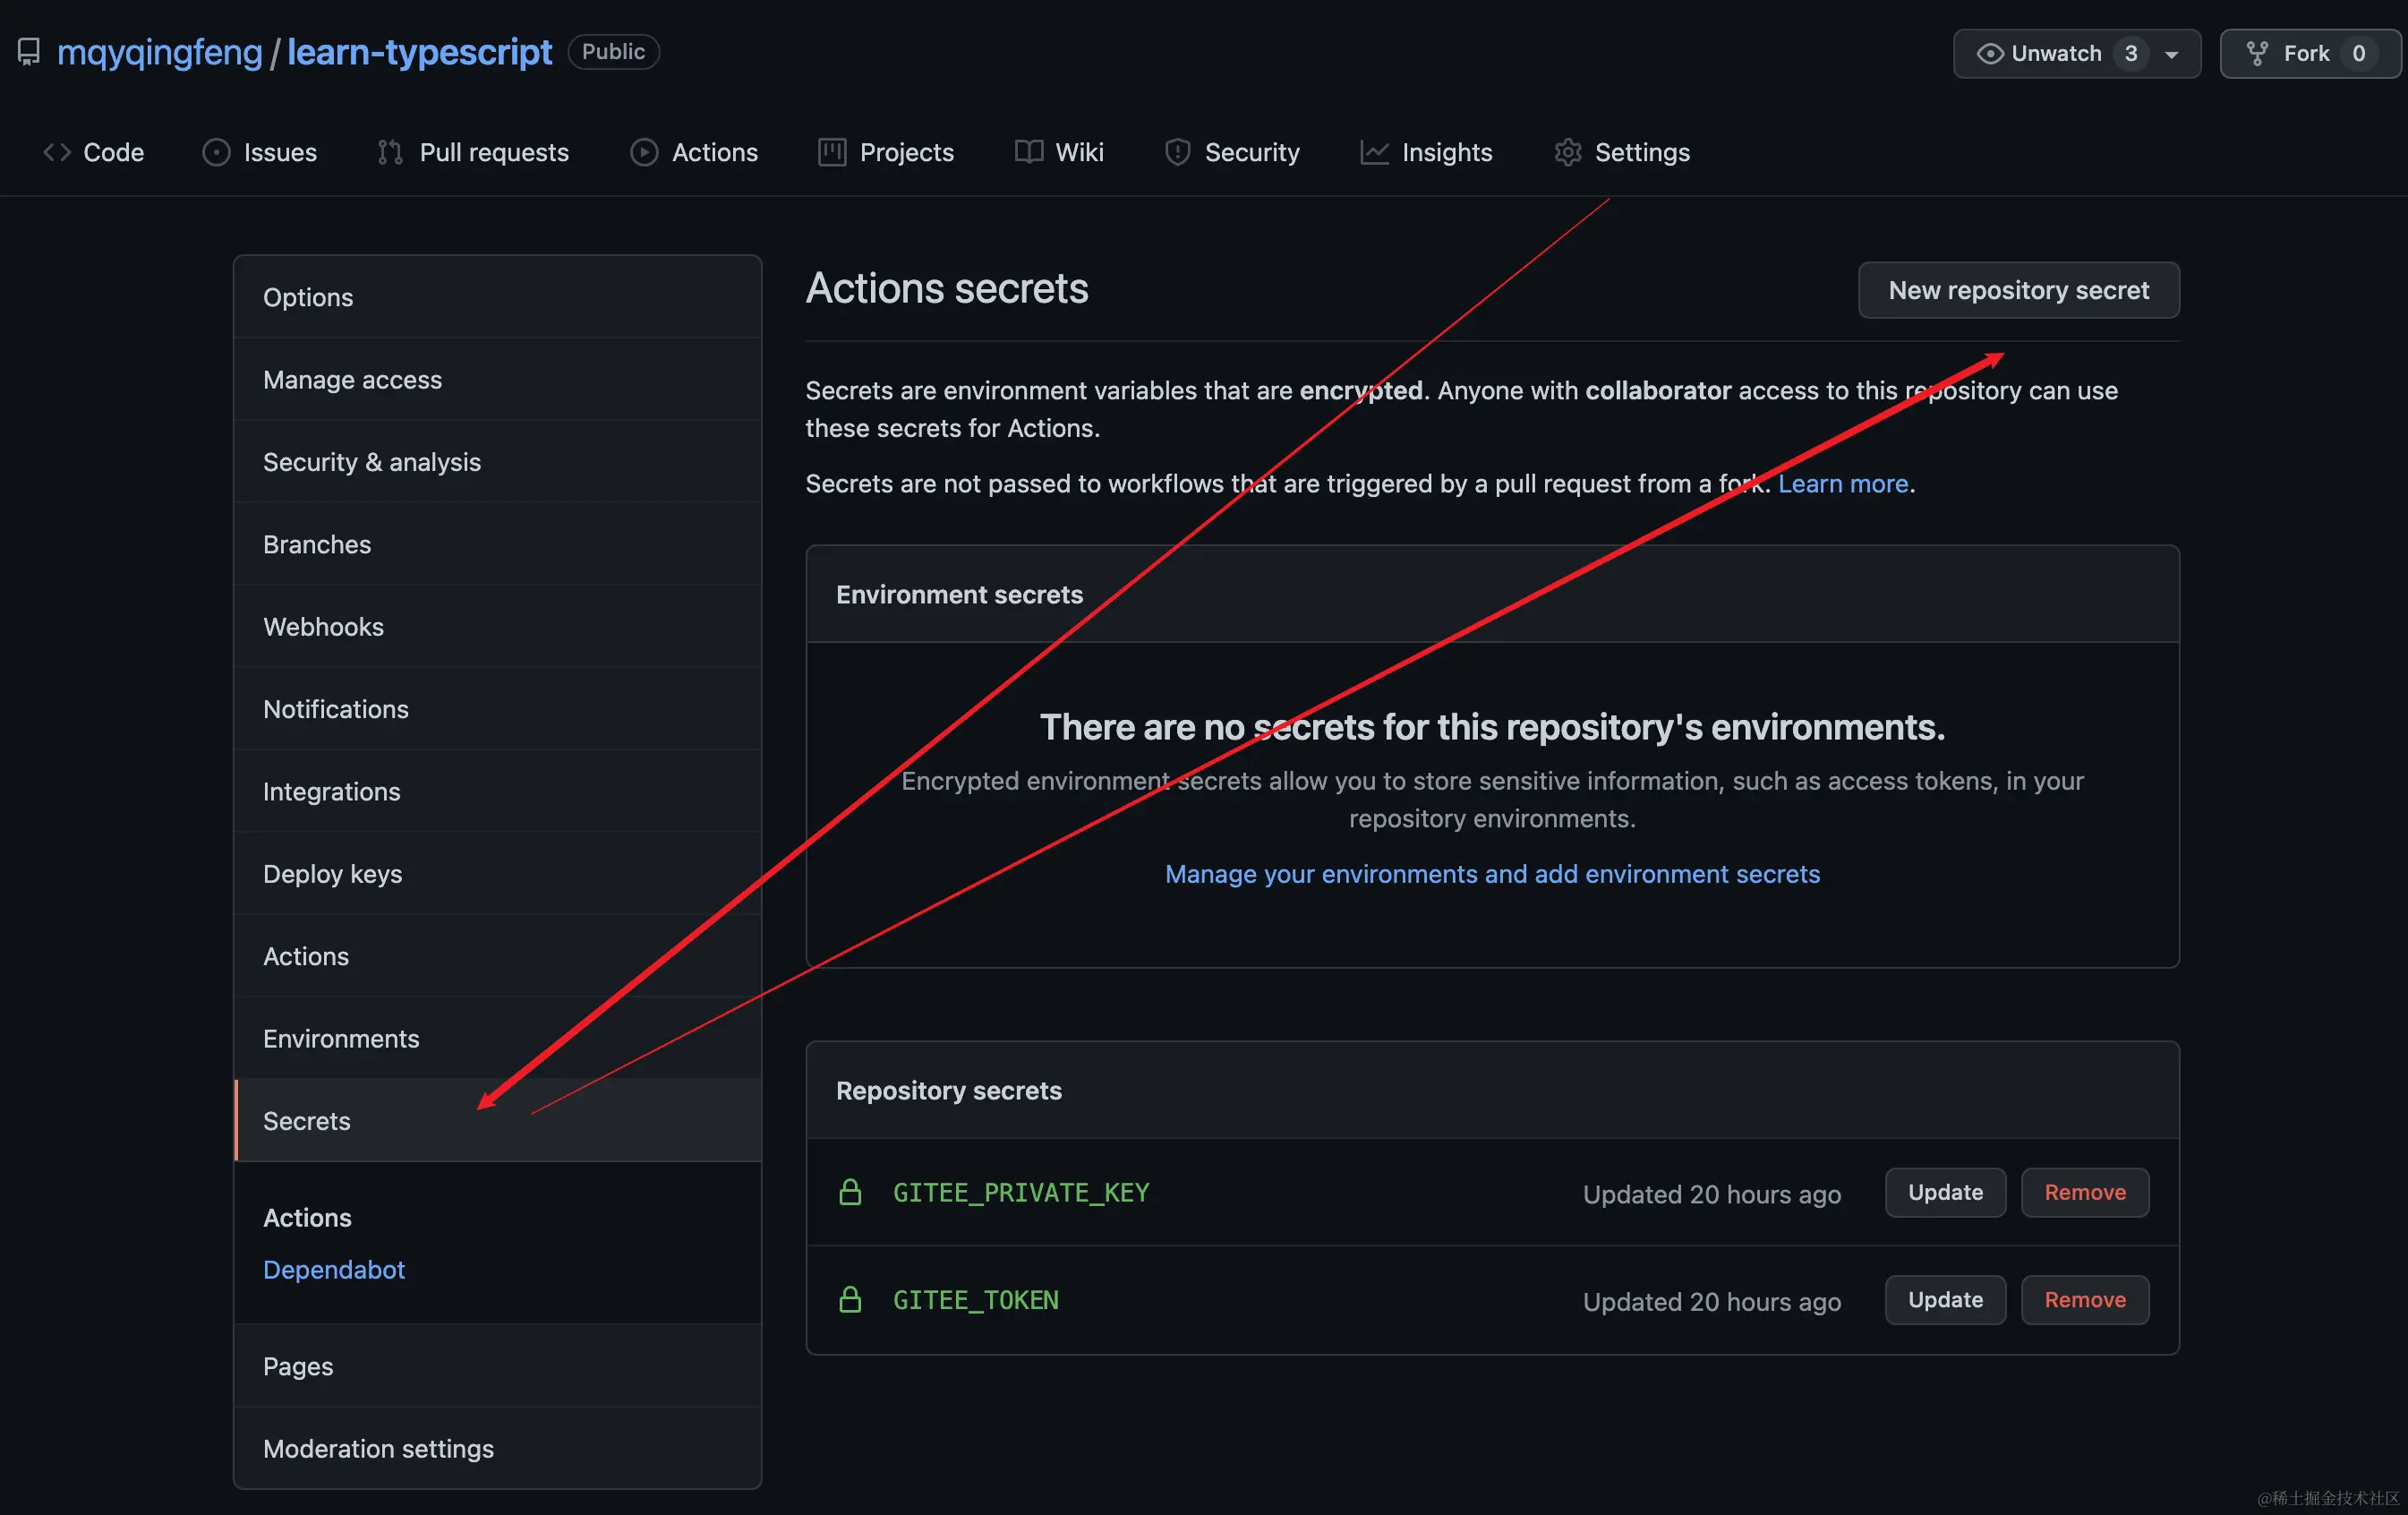2408x1515 pixels.
Task: Click the Projects board icon
Action: click(832, 152)
